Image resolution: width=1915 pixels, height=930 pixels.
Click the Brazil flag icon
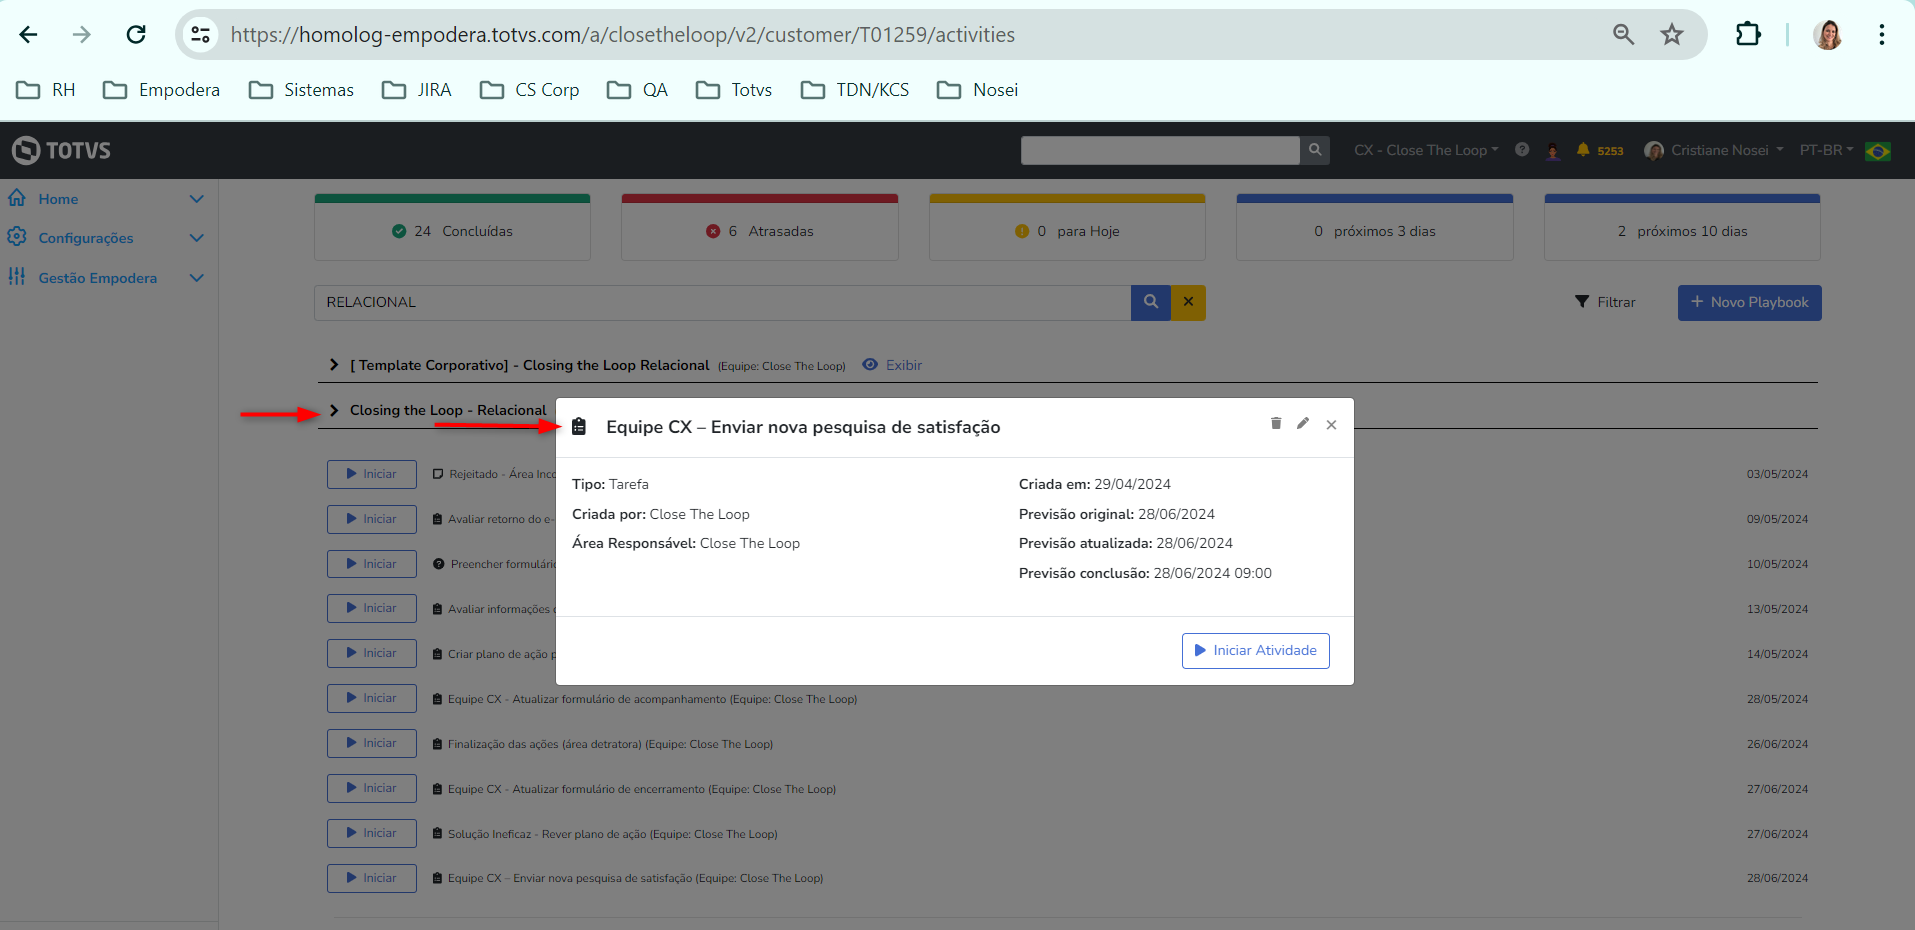1878,151
